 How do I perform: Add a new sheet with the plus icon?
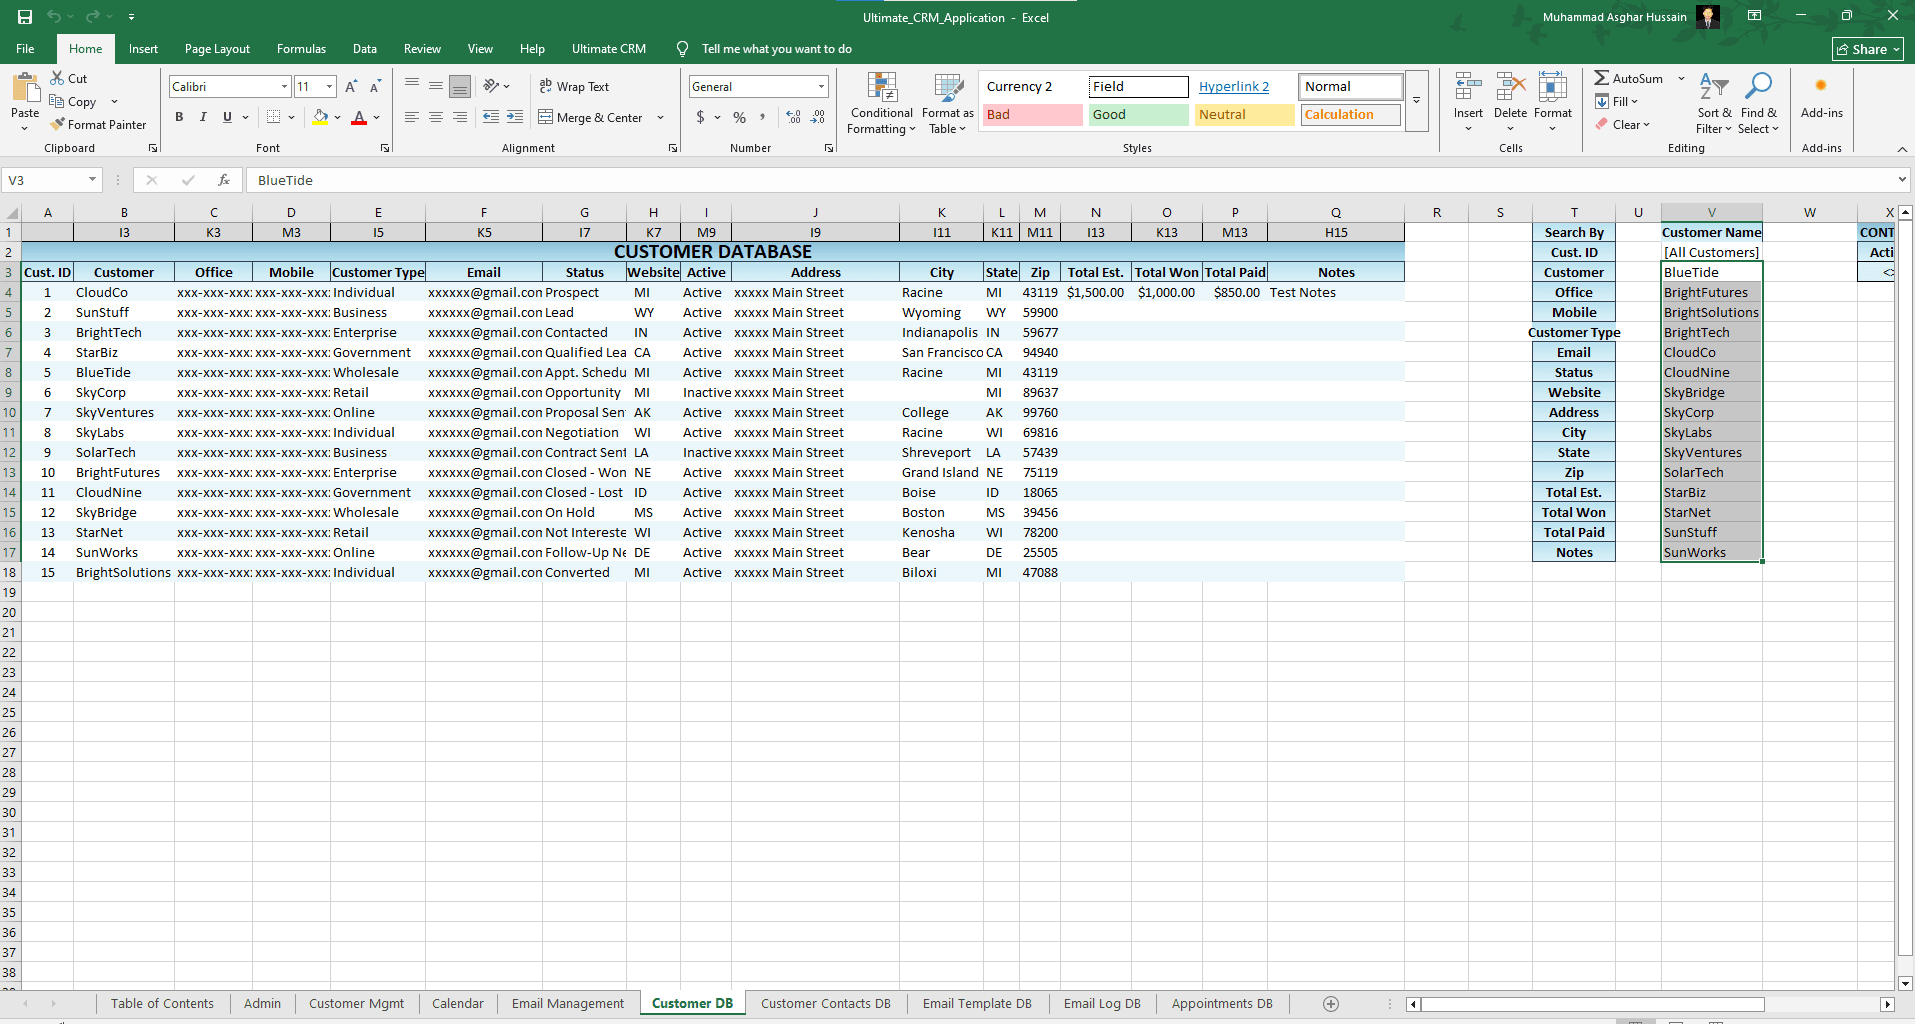click(x=1330, y=1004)
